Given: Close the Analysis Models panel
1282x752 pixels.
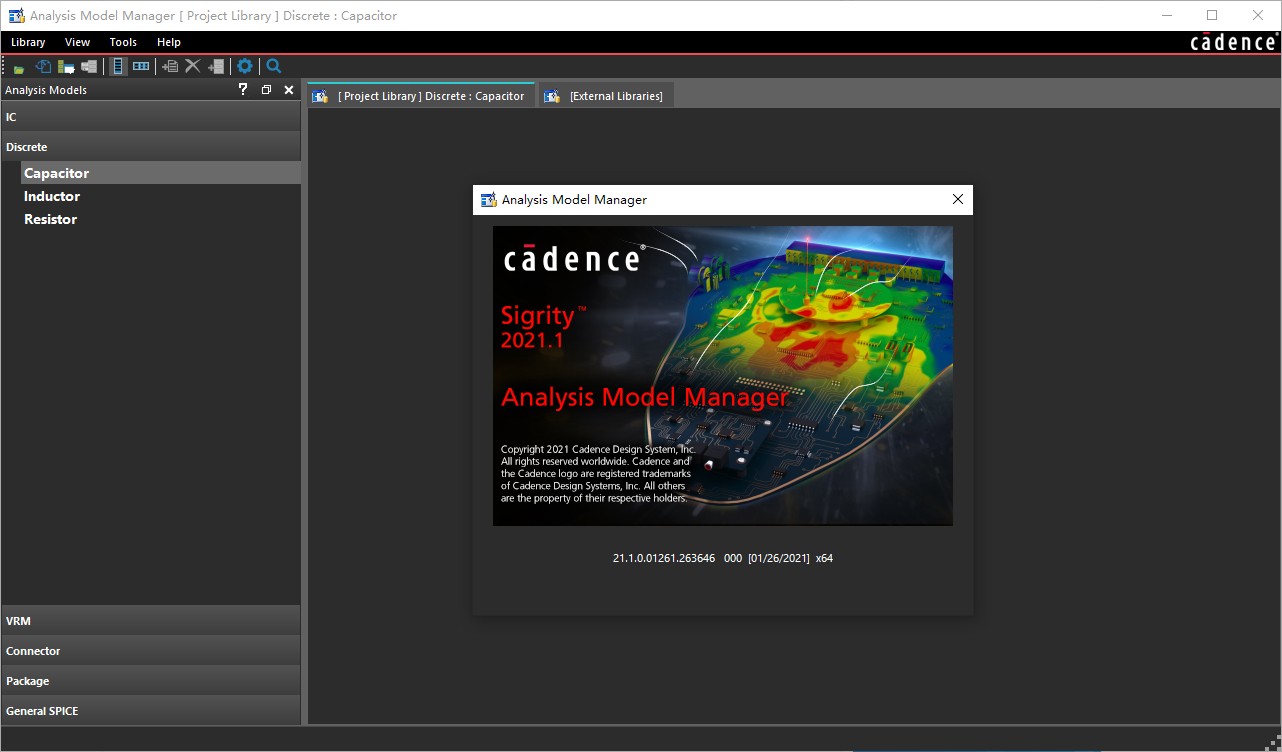Looking at the screenshot, I should click(289, 90).
